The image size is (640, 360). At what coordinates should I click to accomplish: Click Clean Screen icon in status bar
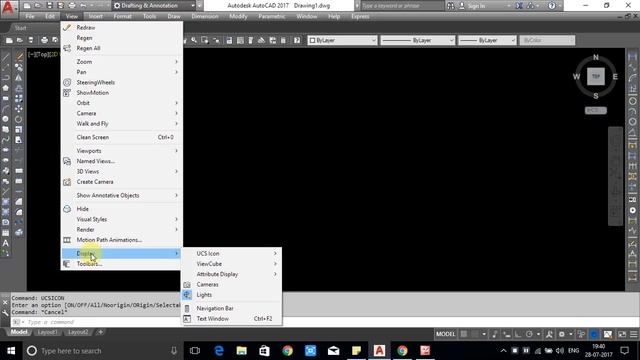pos(622,334)
